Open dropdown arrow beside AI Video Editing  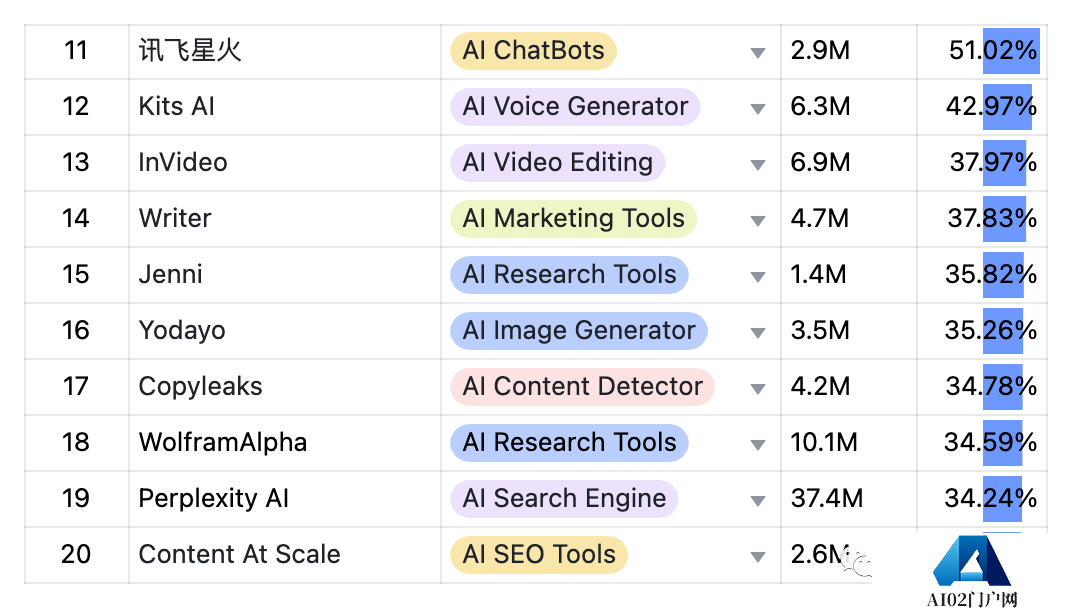point(757,165)
